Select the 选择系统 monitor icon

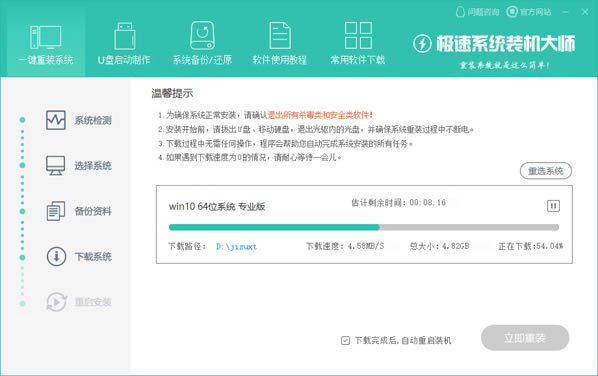[x=56, y=166]
